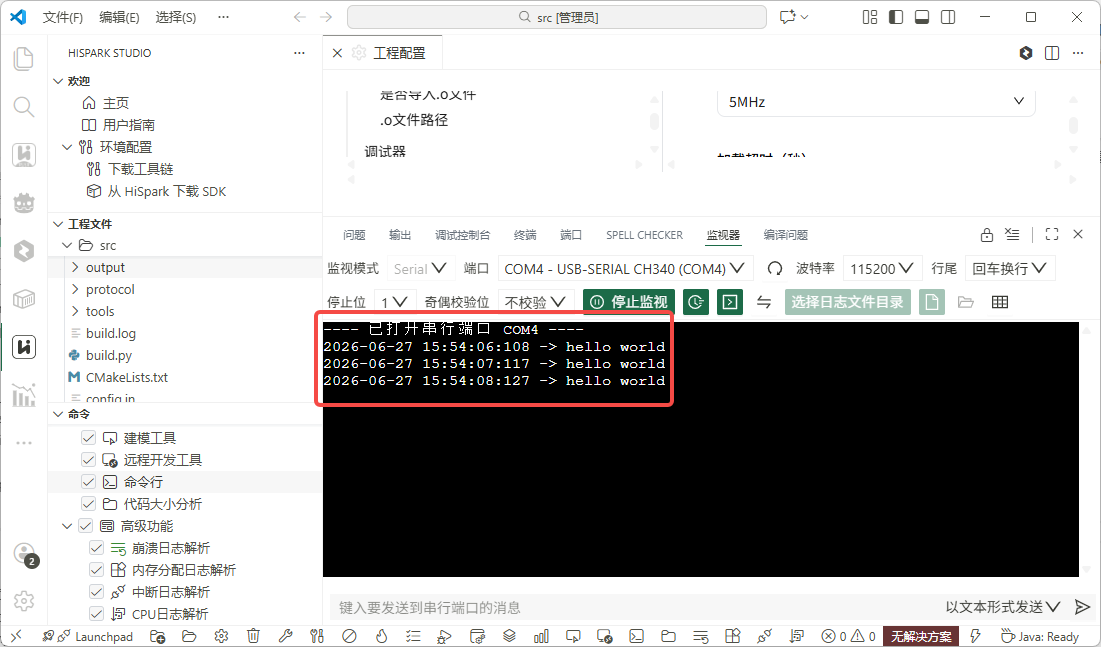Refresh the serial port list

[774, 268]
